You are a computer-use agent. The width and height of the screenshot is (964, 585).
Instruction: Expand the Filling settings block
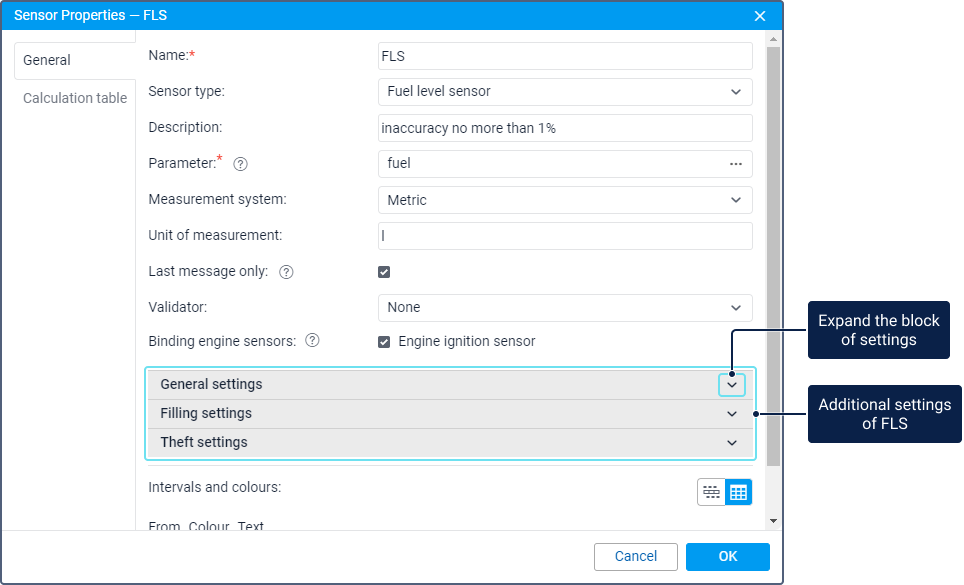click(732, 414)
